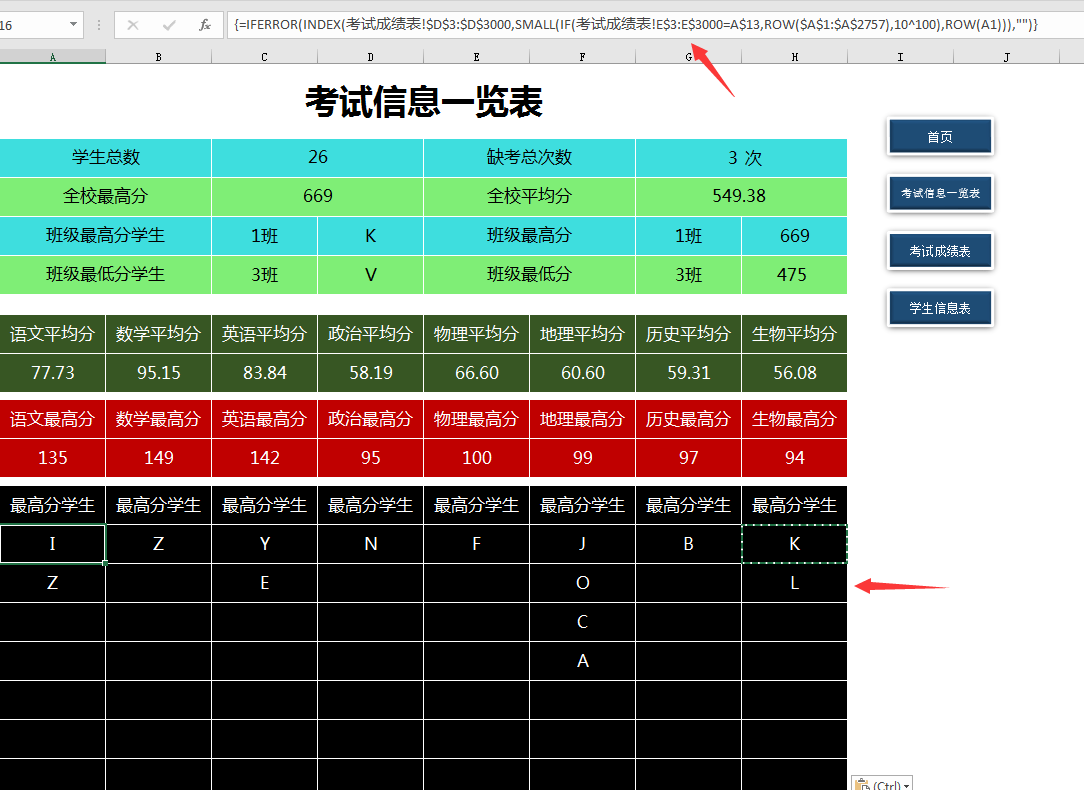Viewport: 1084px width, 790px height.
Task: Click the 数学最高分 header cell
Action: coord(158,419)
